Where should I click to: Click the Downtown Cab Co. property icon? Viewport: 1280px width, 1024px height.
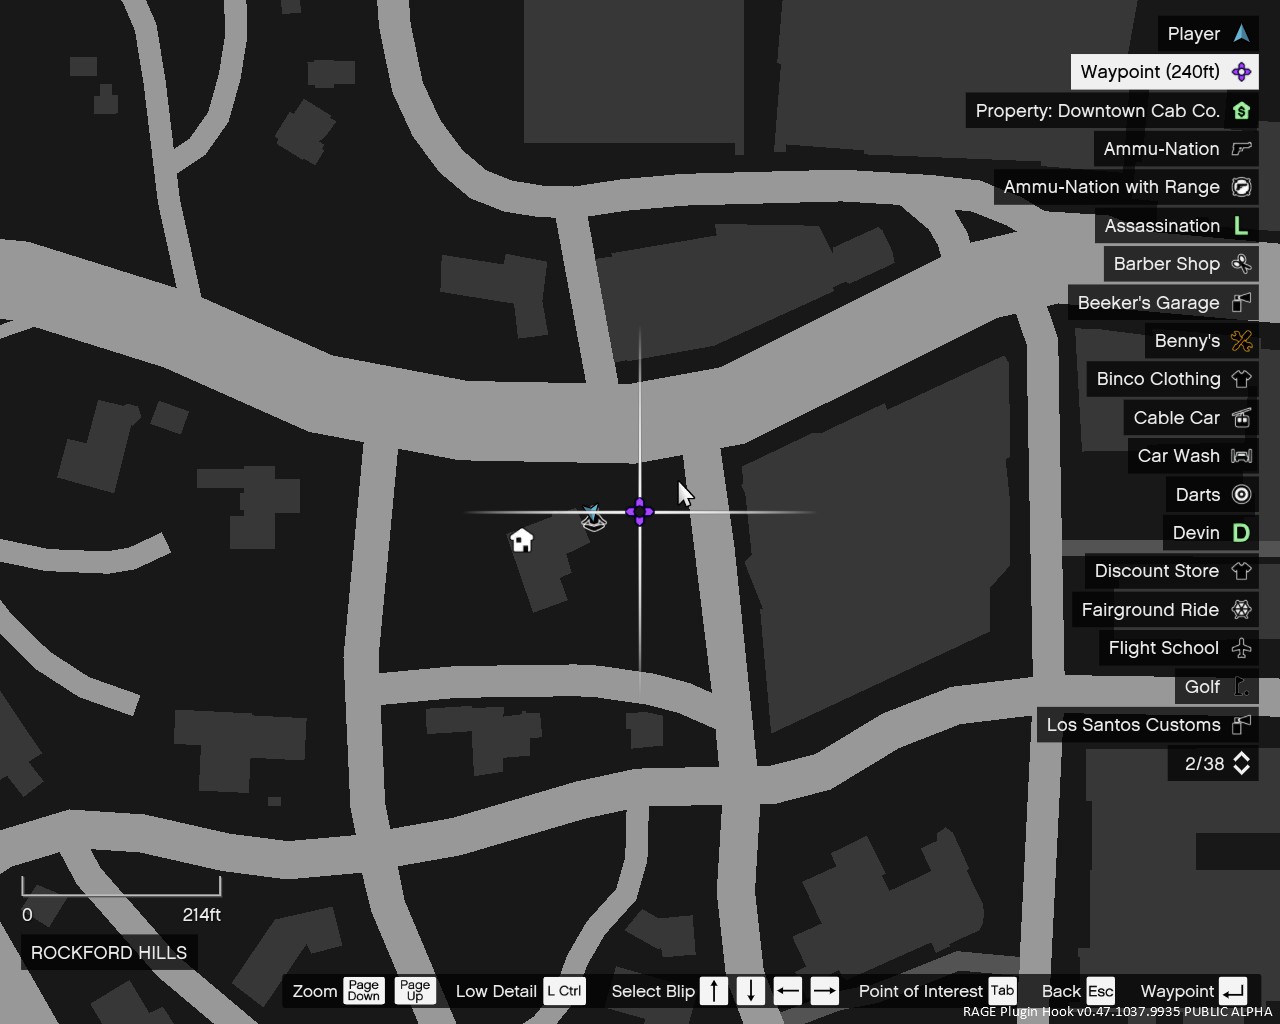click(x=1241, y=111)
